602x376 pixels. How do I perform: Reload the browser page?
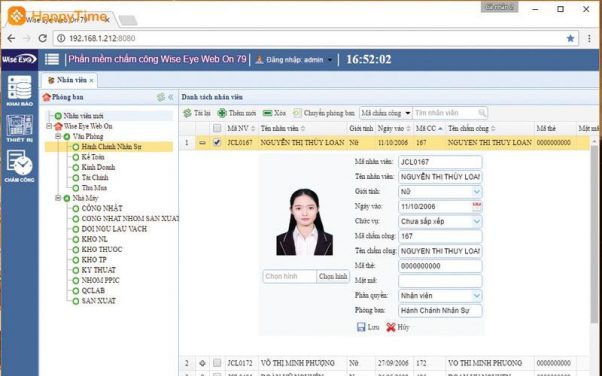[x=43, y=38]
